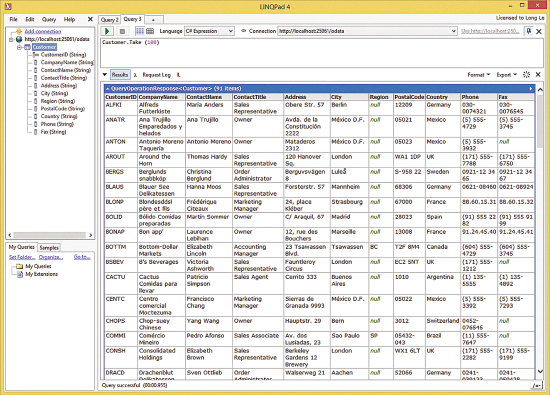Open the Help menu
The height and width of the screenshot is (395, 550).
click(69, 19)
